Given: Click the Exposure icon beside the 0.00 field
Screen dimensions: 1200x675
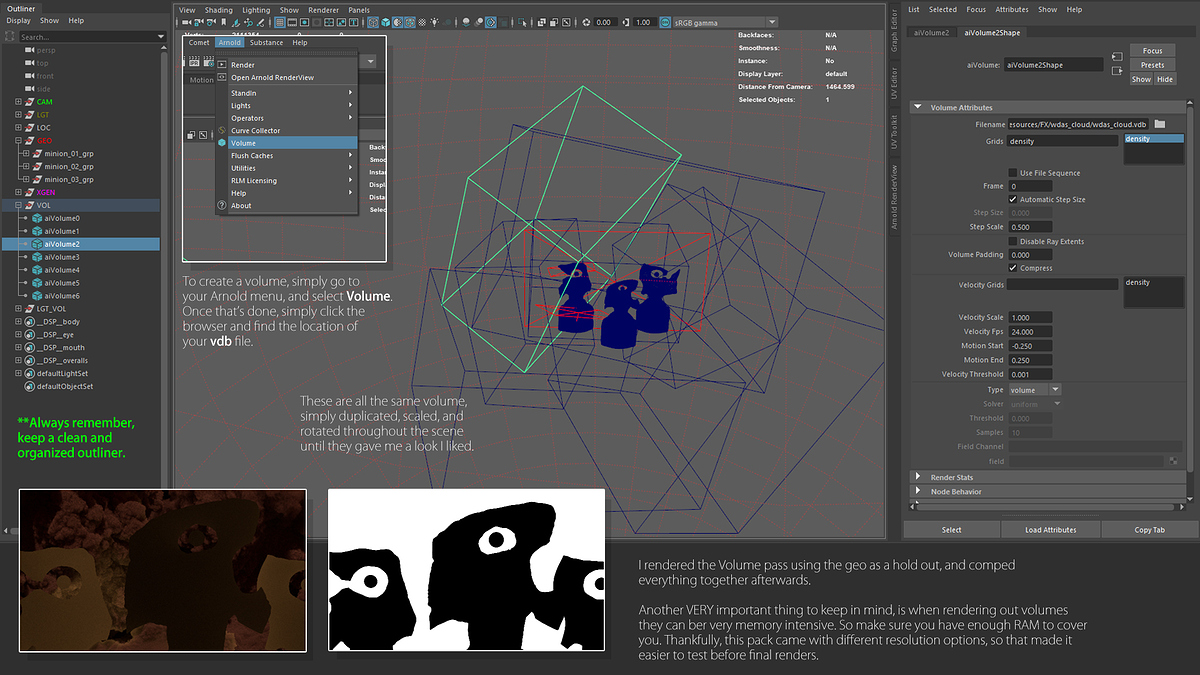Looking at the screenshot, I should point(586,22).
